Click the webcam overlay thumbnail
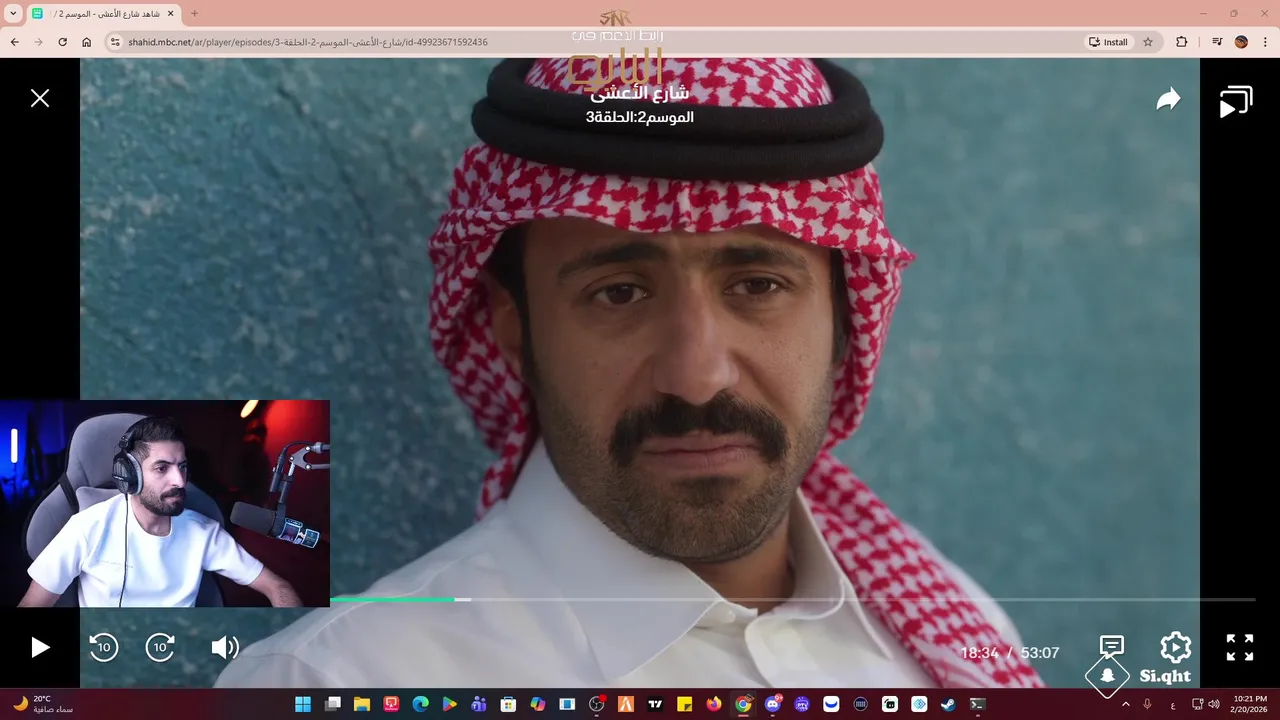 (x=165, y=503)
